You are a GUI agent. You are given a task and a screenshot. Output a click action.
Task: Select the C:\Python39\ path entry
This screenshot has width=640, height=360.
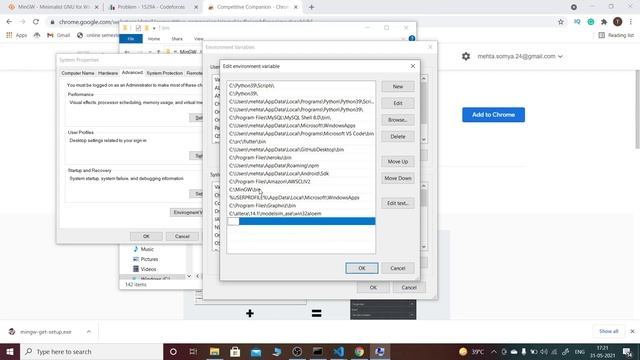click(x=301, y=93)
